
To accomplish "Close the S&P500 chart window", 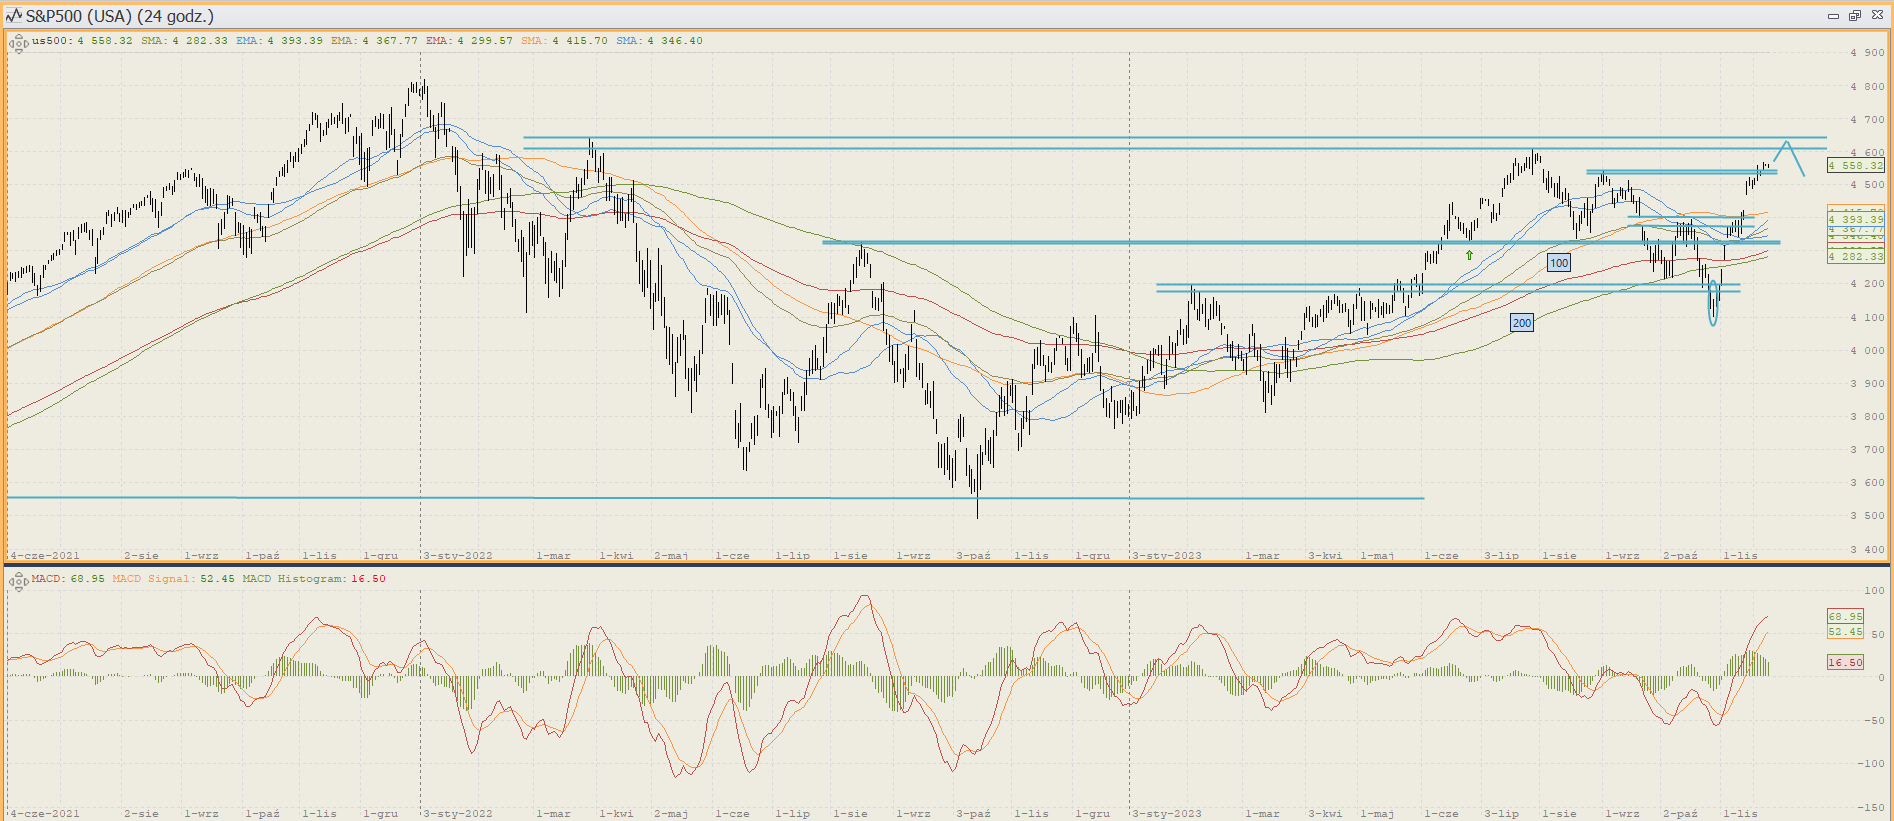I will [1877, 16].
